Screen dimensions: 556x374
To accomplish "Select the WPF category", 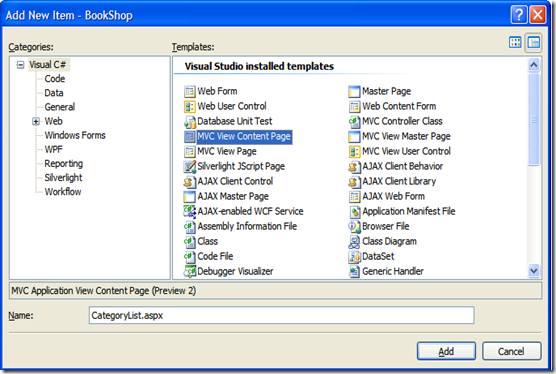I will (54, 150).
